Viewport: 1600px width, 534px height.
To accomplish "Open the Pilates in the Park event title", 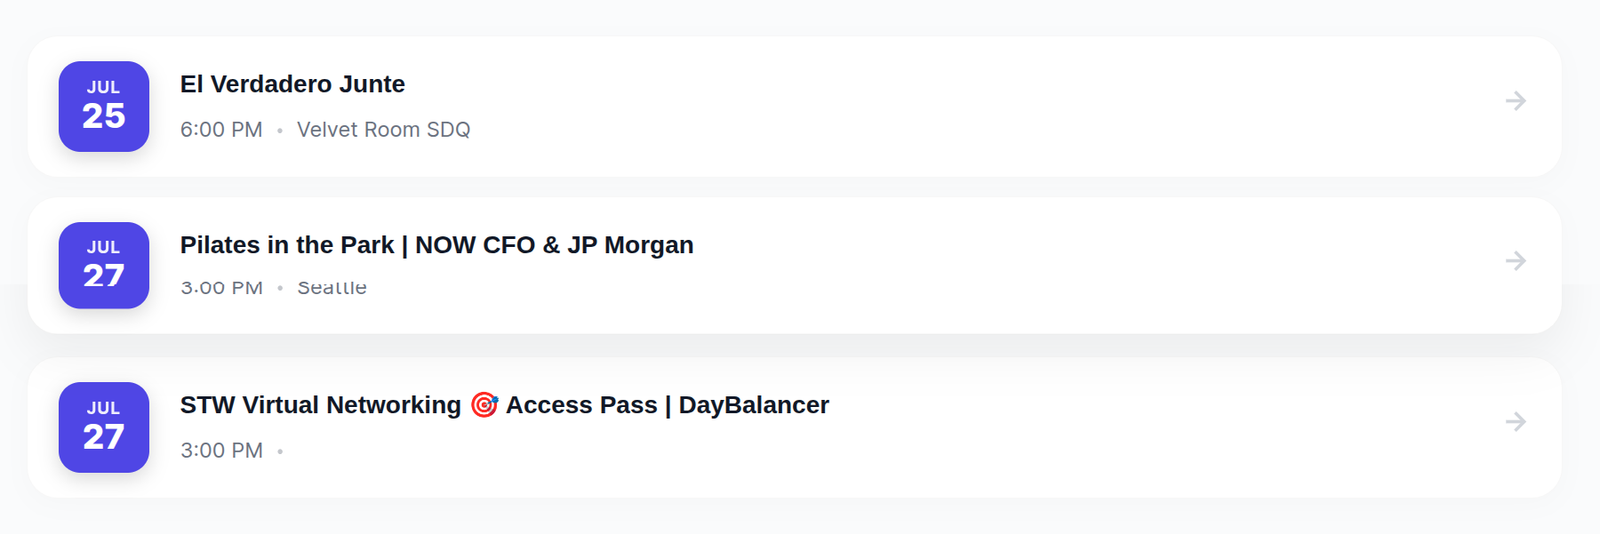I will point(437,245).
